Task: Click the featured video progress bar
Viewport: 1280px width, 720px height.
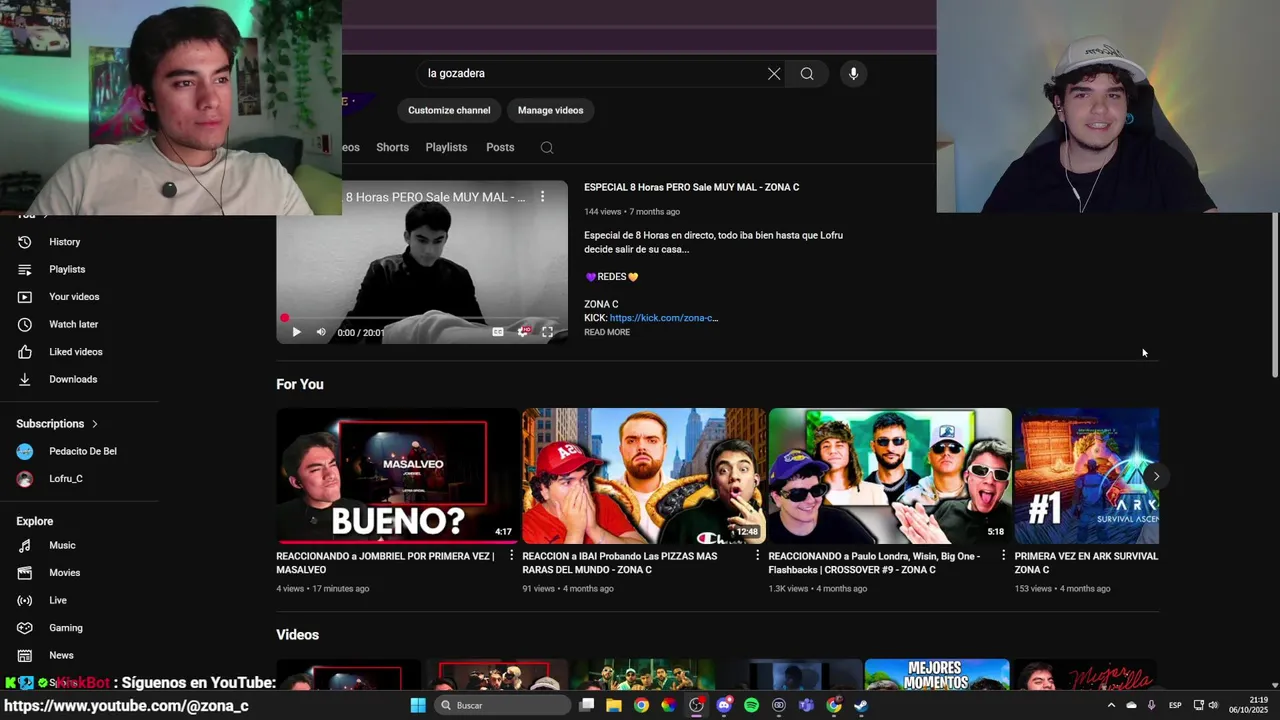Action: coord(421,318)
